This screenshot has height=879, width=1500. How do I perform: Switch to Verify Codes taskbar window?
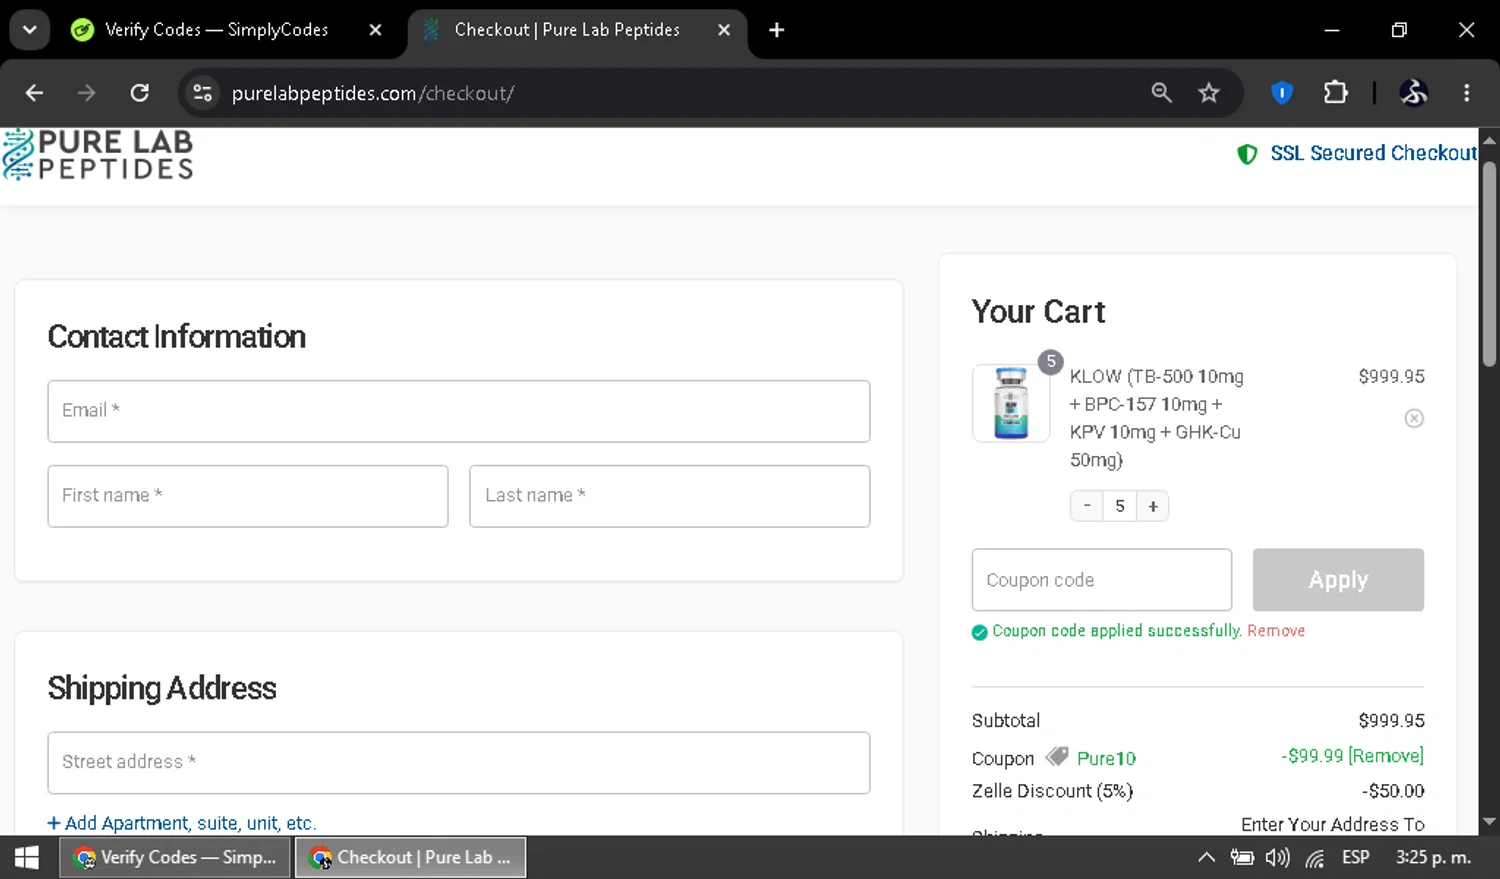pos(175,858)
